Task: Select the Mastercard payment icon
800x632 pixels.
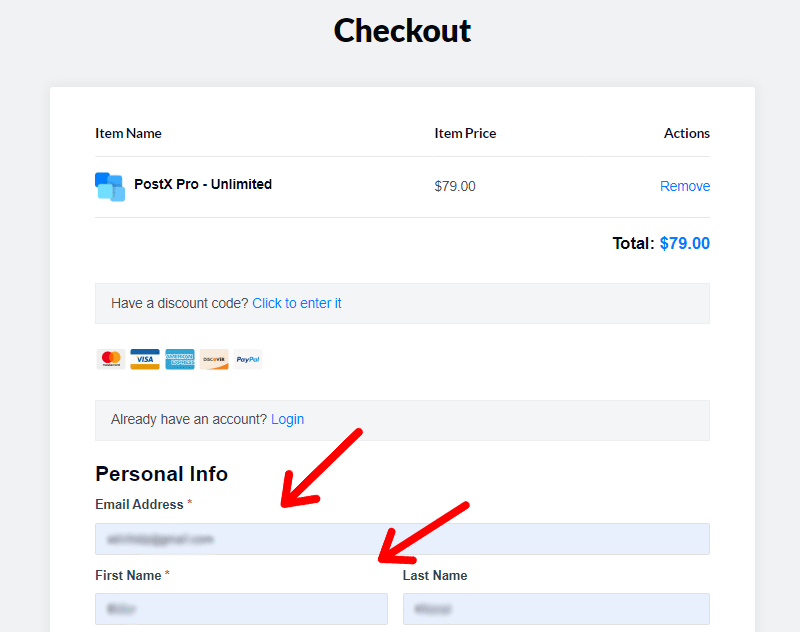Action: pos(110,359)
